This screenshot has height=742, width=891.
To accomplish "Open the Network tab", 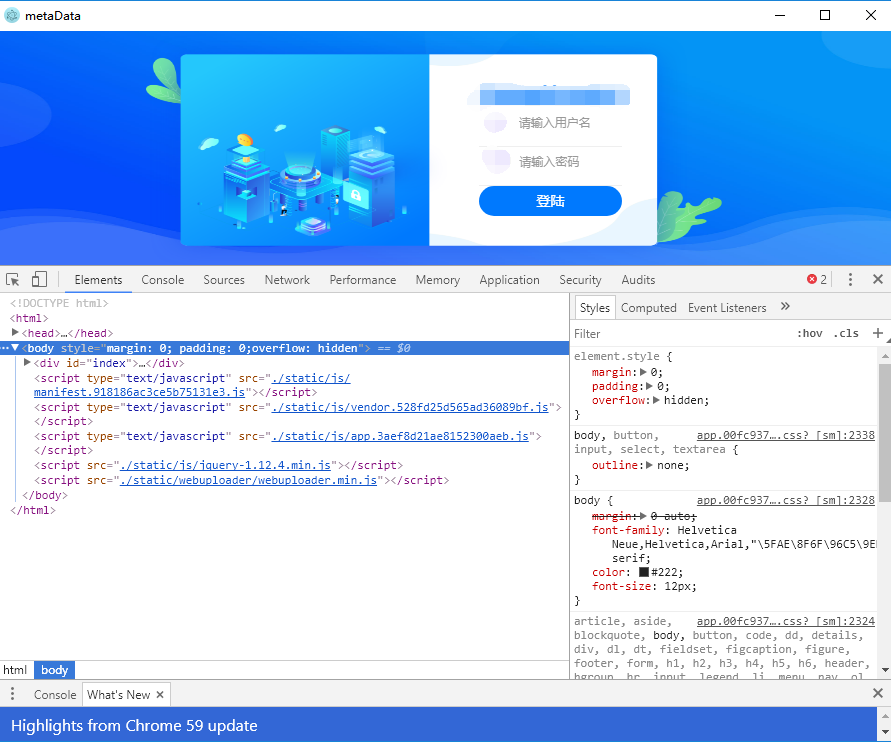I will [x=287, y=280].
